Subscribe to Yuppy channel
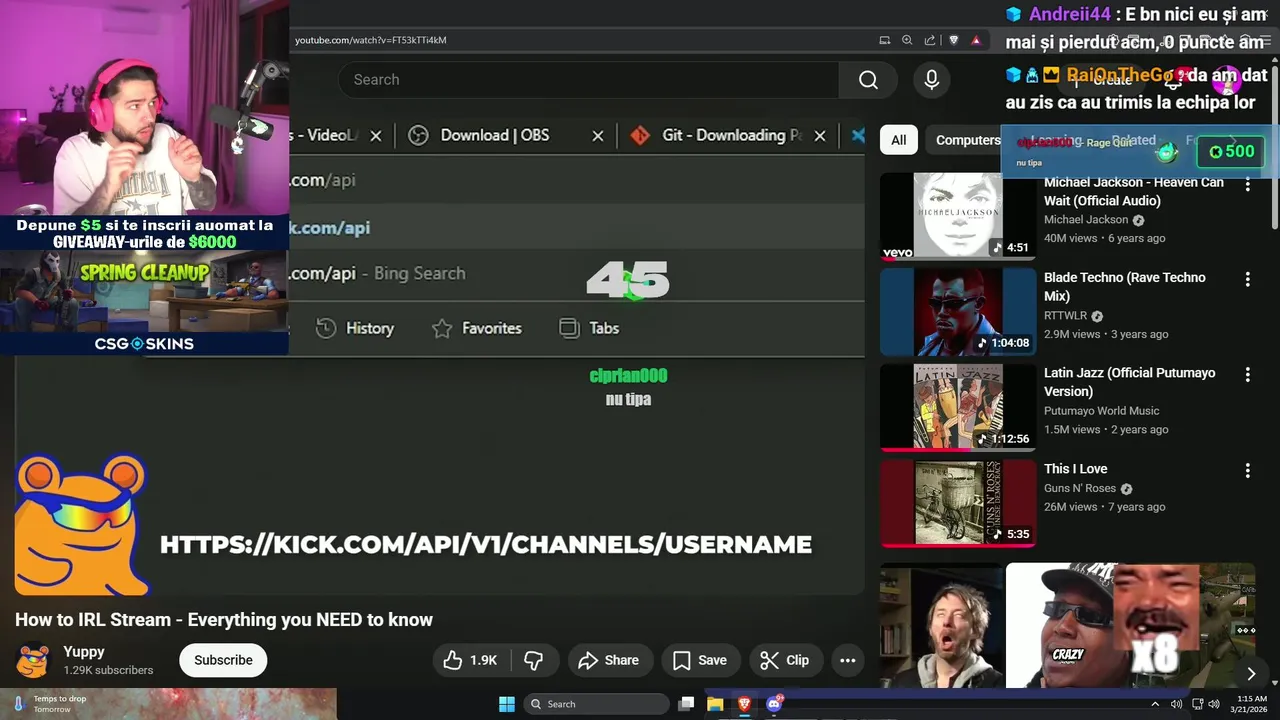This screenshot has height=720, width=1280. pyautogui.click(x=223, y=660)
